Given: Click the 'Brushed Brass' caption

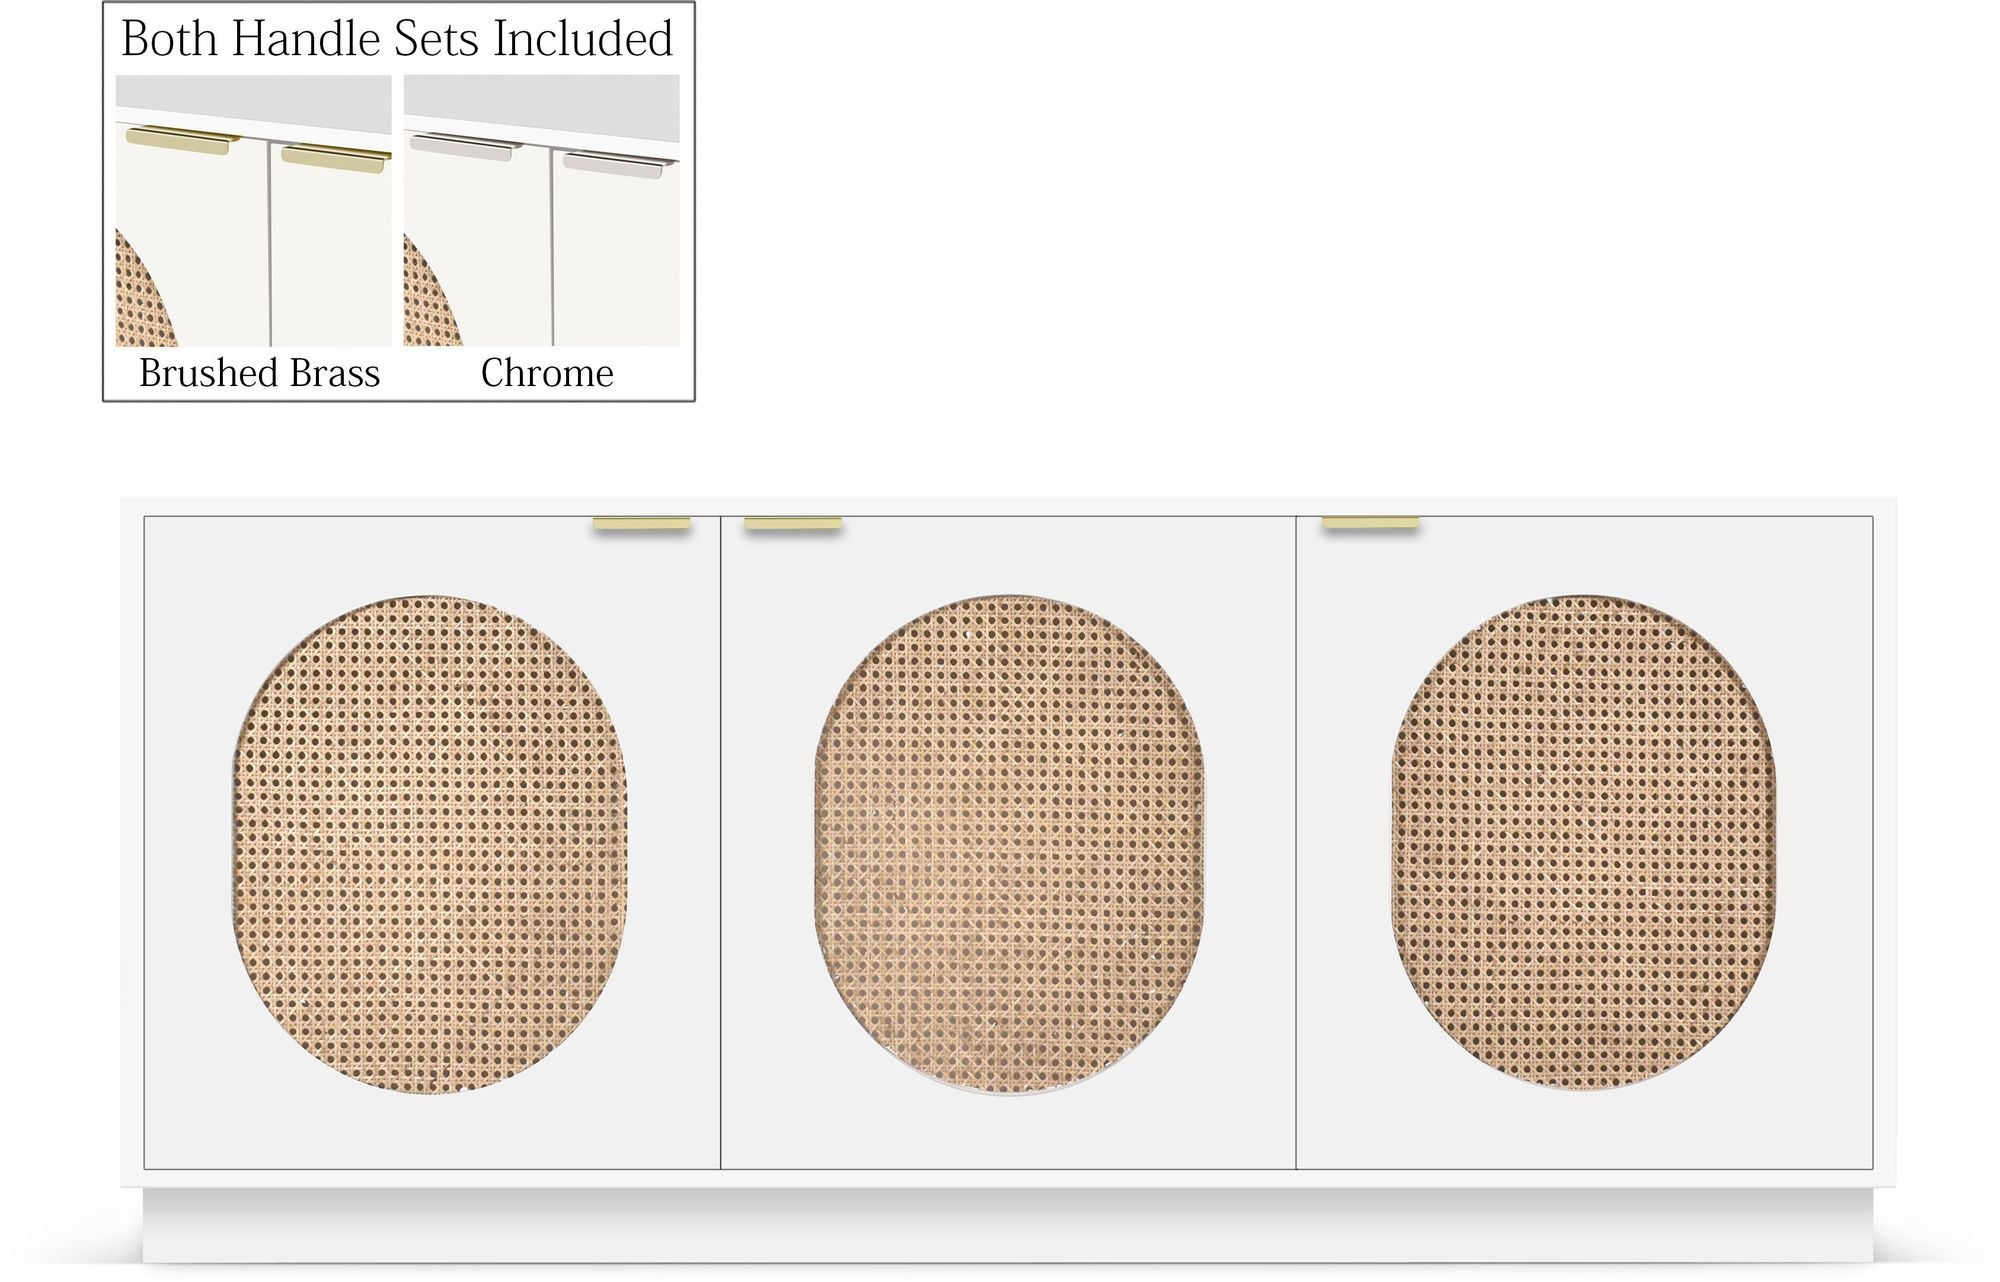Looking at the screenshot, I should (x=260, y=373).
